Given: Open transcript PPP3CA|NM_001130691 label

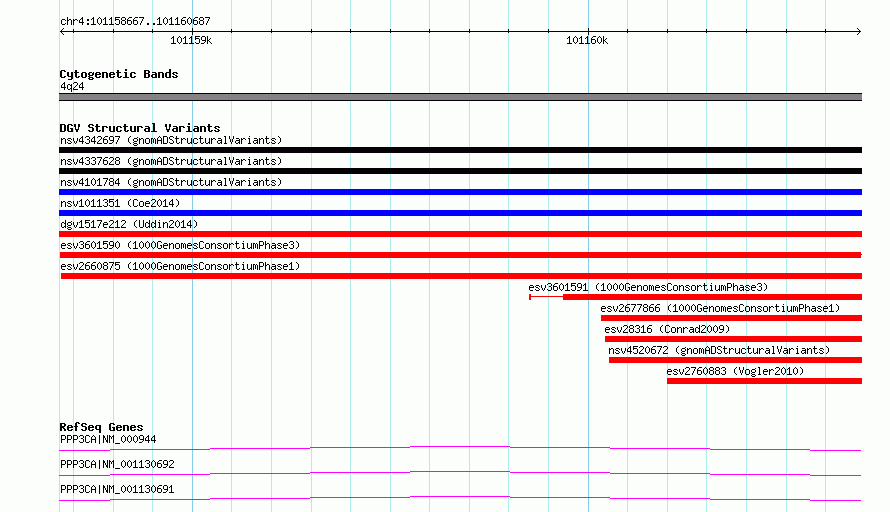Looking at the screenshot, I should pos(117,489).
